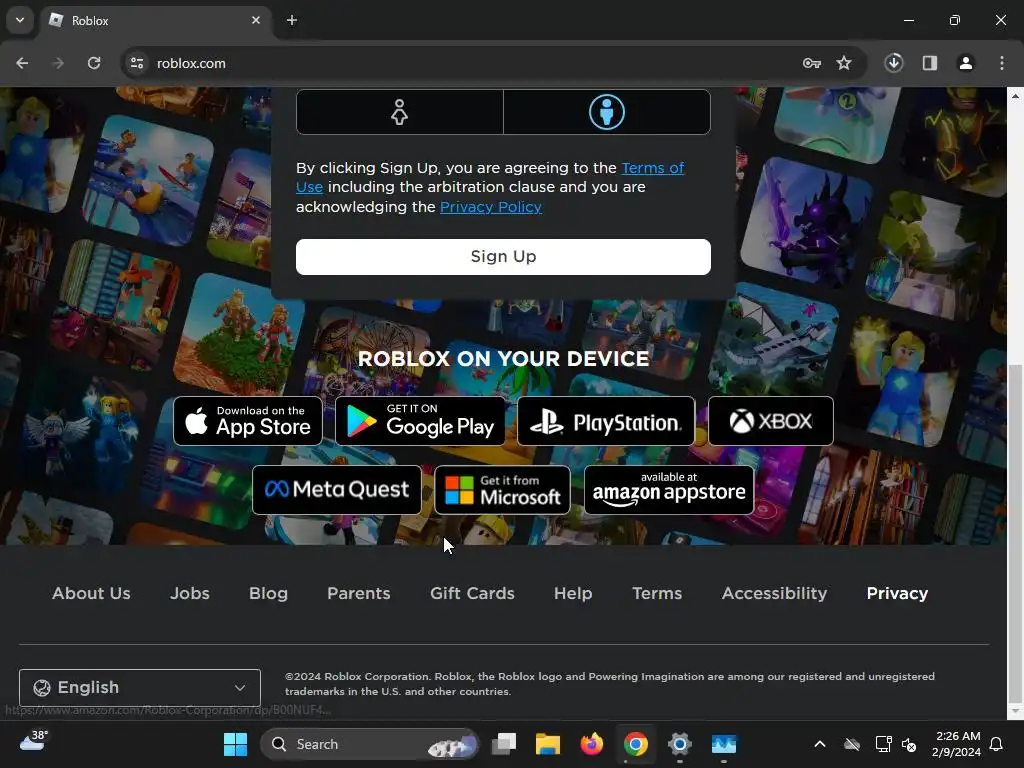
Task: Open the Xbox store badge
Action: tap(771, 421)
